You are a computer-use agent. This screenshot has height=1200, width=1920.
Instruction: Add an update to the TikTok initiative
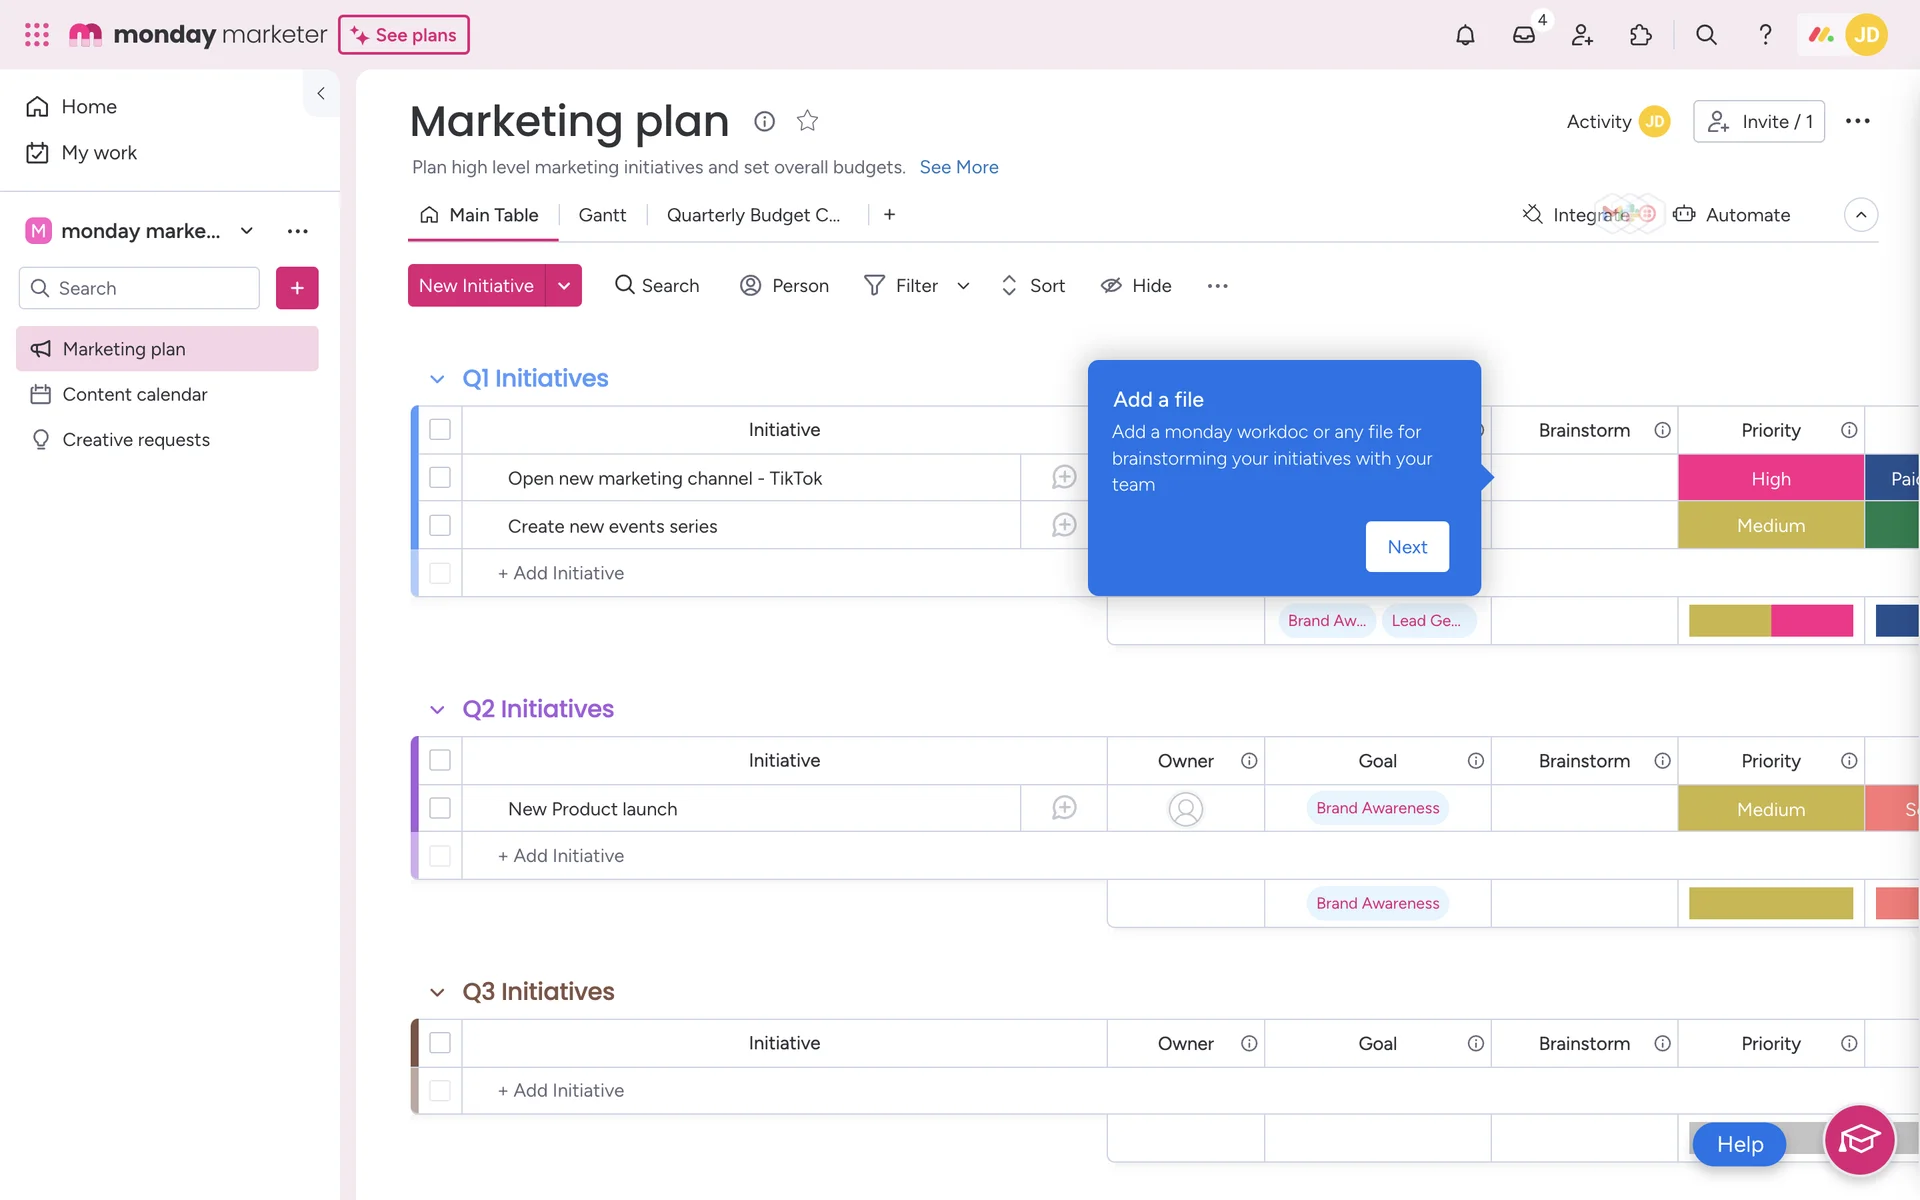pyautogui.click(x=1063, y=477)
